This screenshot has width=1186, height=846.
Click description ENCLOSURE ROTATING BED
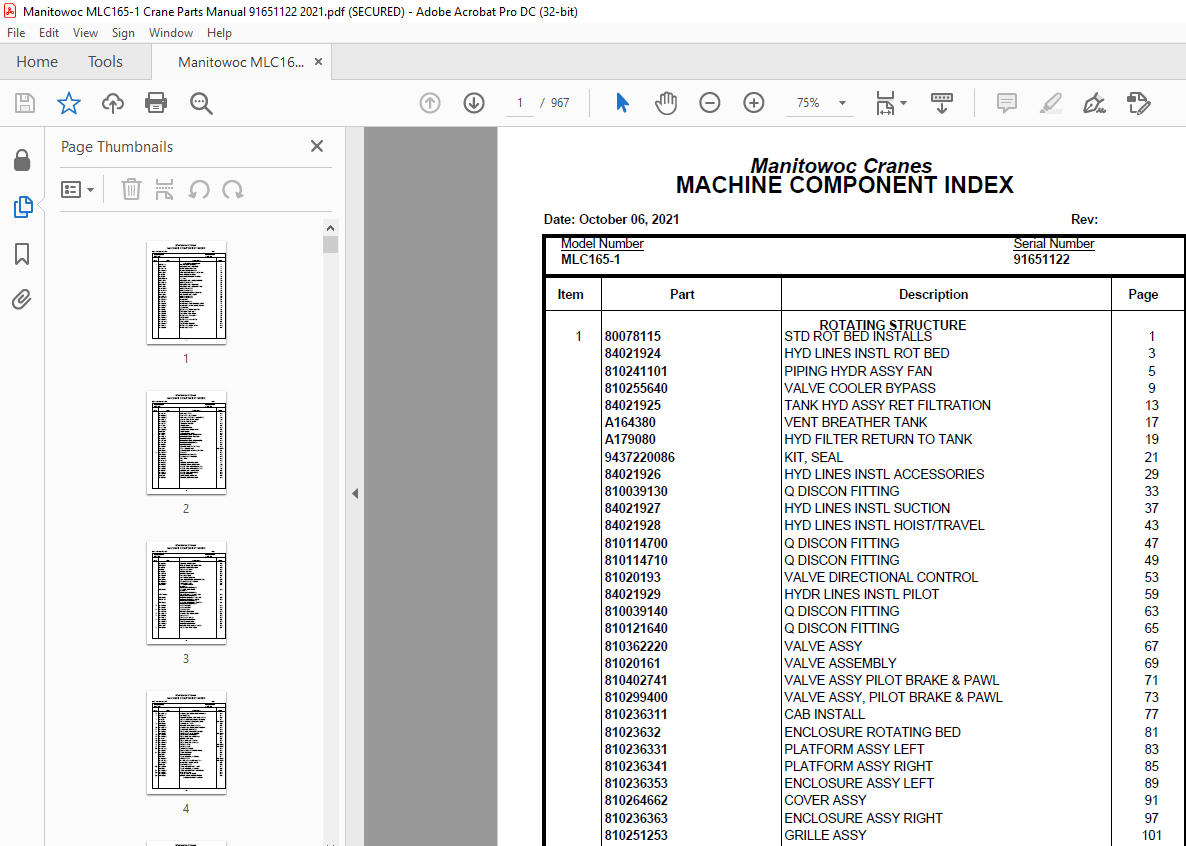[872, 732]
